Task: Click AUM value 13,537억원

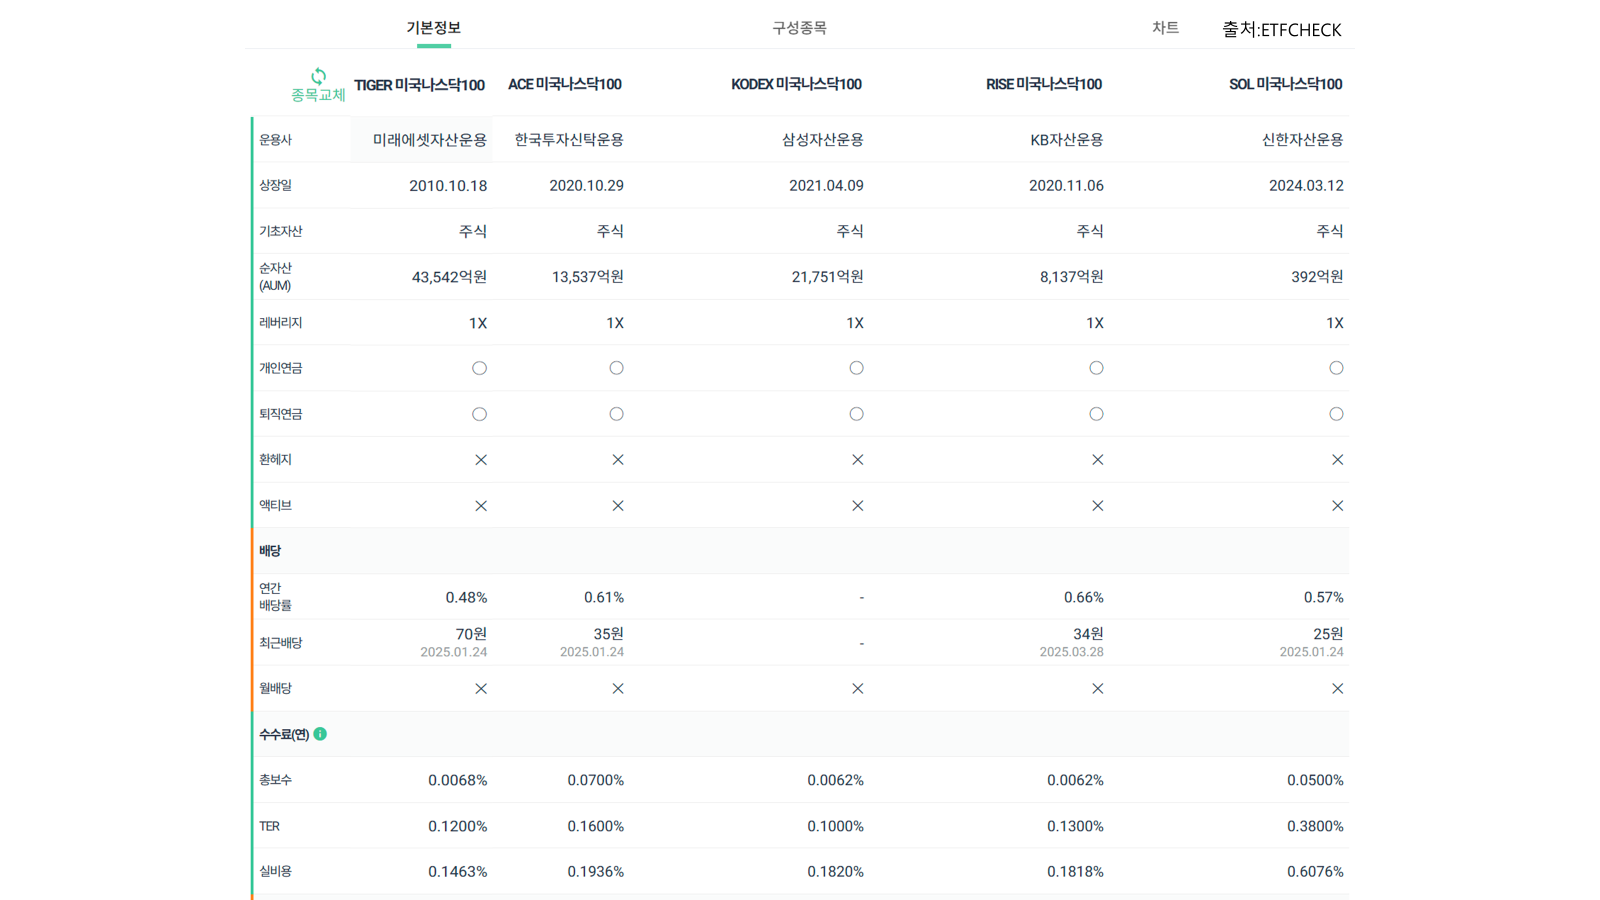Action: pyautogui.click(x=588, y=277)
